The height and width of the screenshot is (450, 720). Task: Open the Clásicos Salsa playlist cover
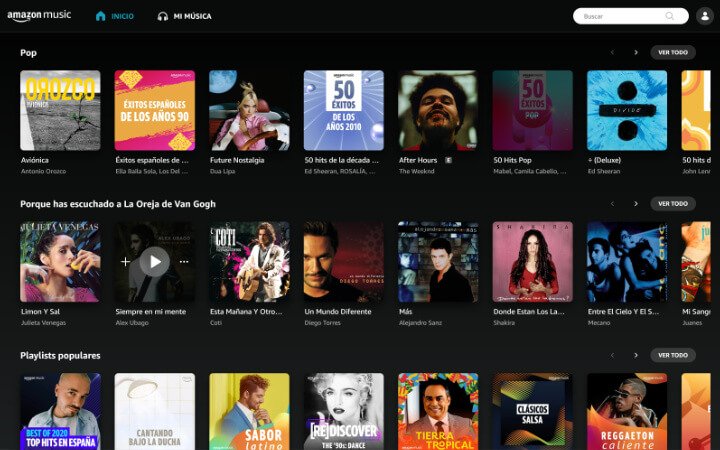[533, 411]
